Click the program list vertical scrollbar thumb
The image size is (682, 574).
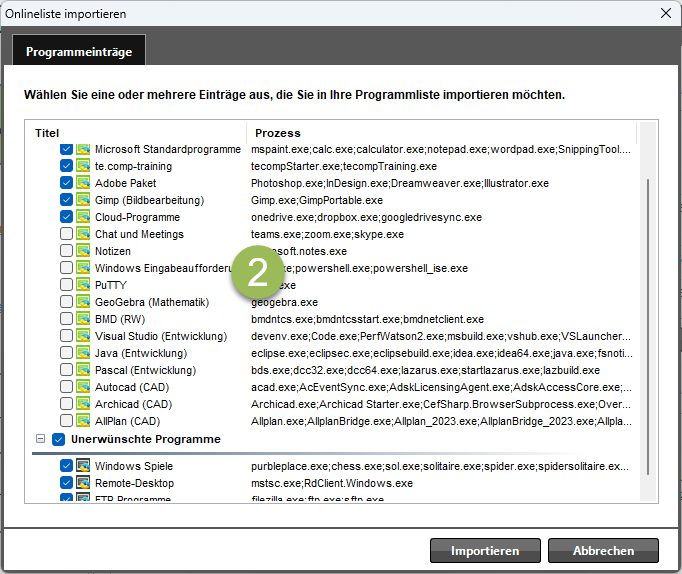[x=648, y=326]
